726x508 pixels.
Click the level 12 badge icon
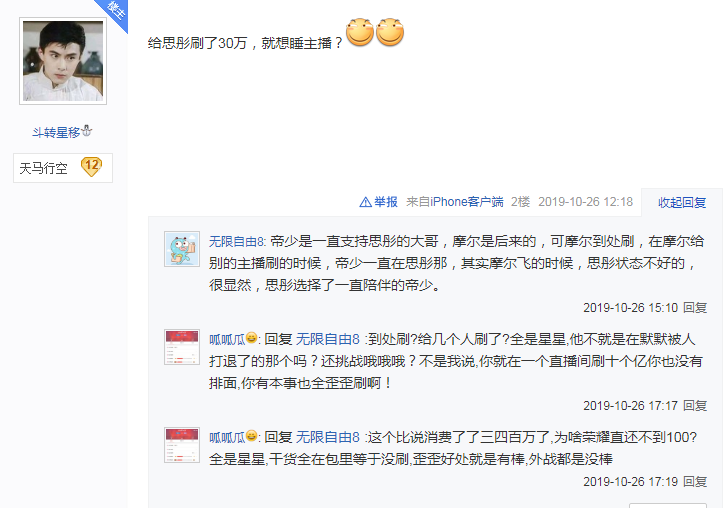coord(91,167)
